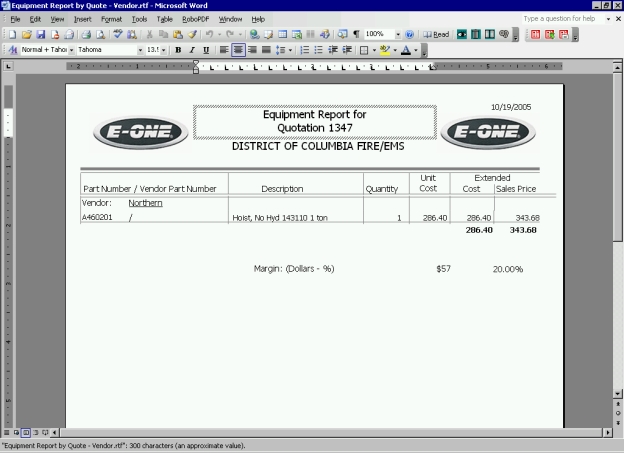
Task: Insert an Excel worksheet
Action: (x=297, y=35)
